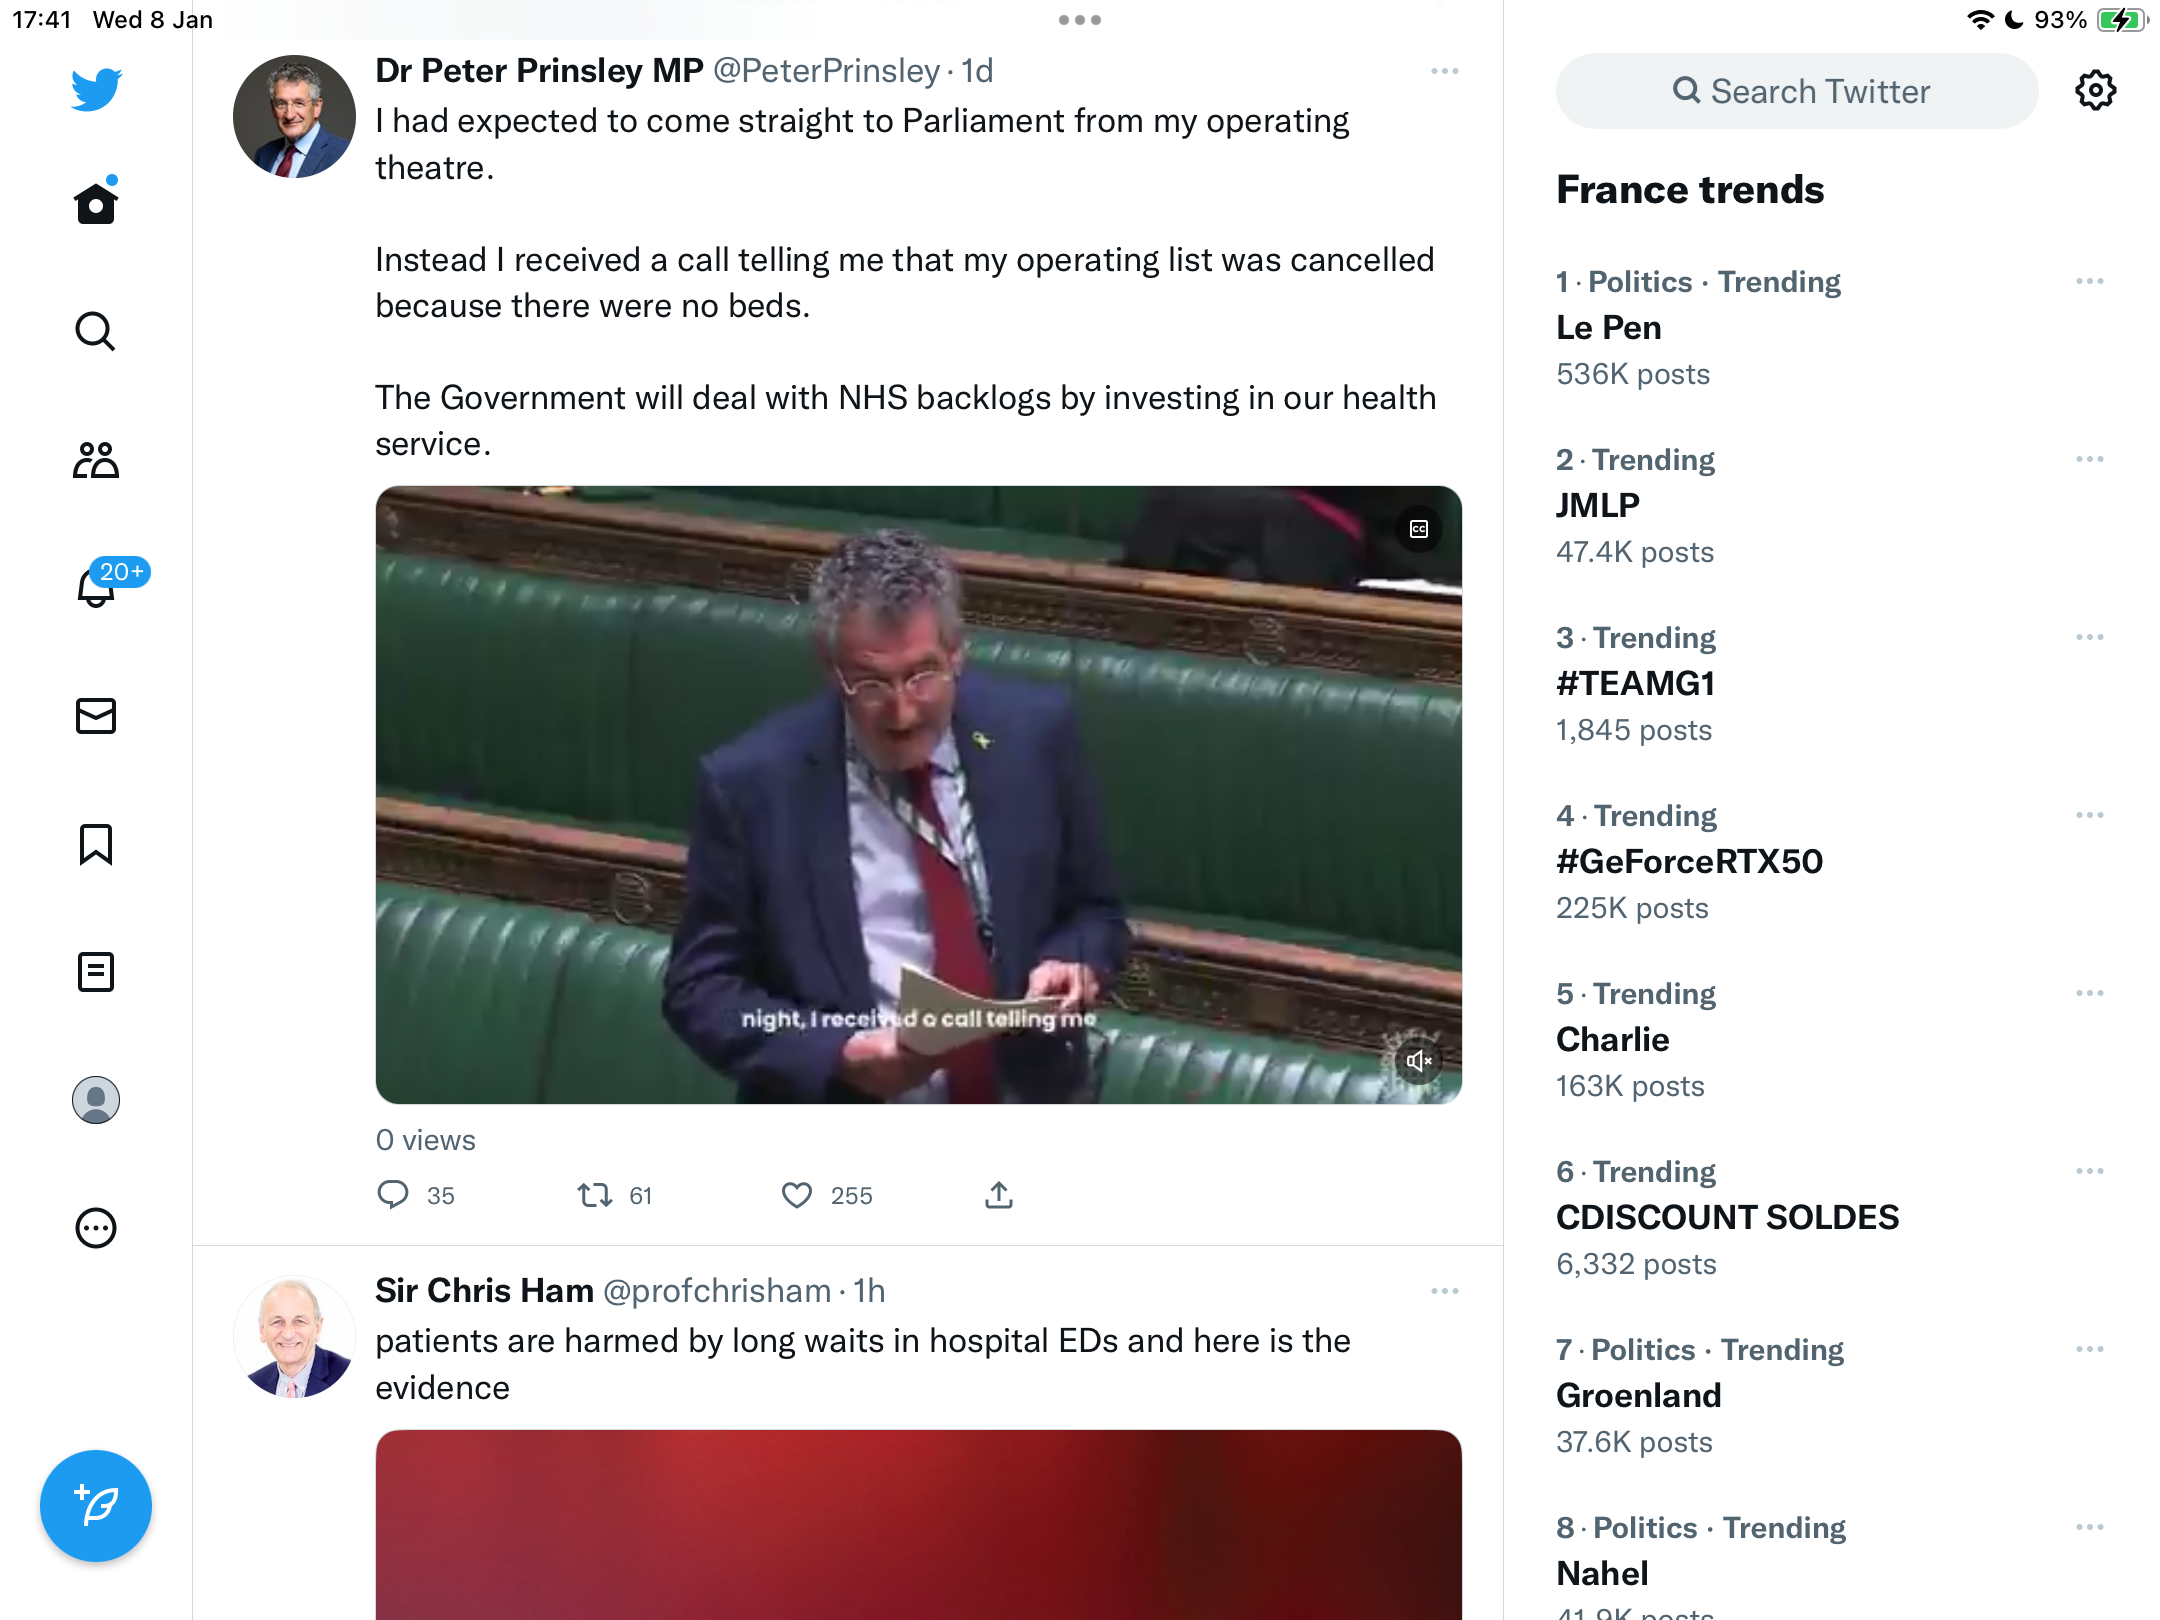Open the trends settings gear icon
This screenshot has width=2160, height=1620.
tap(2095, 91)
